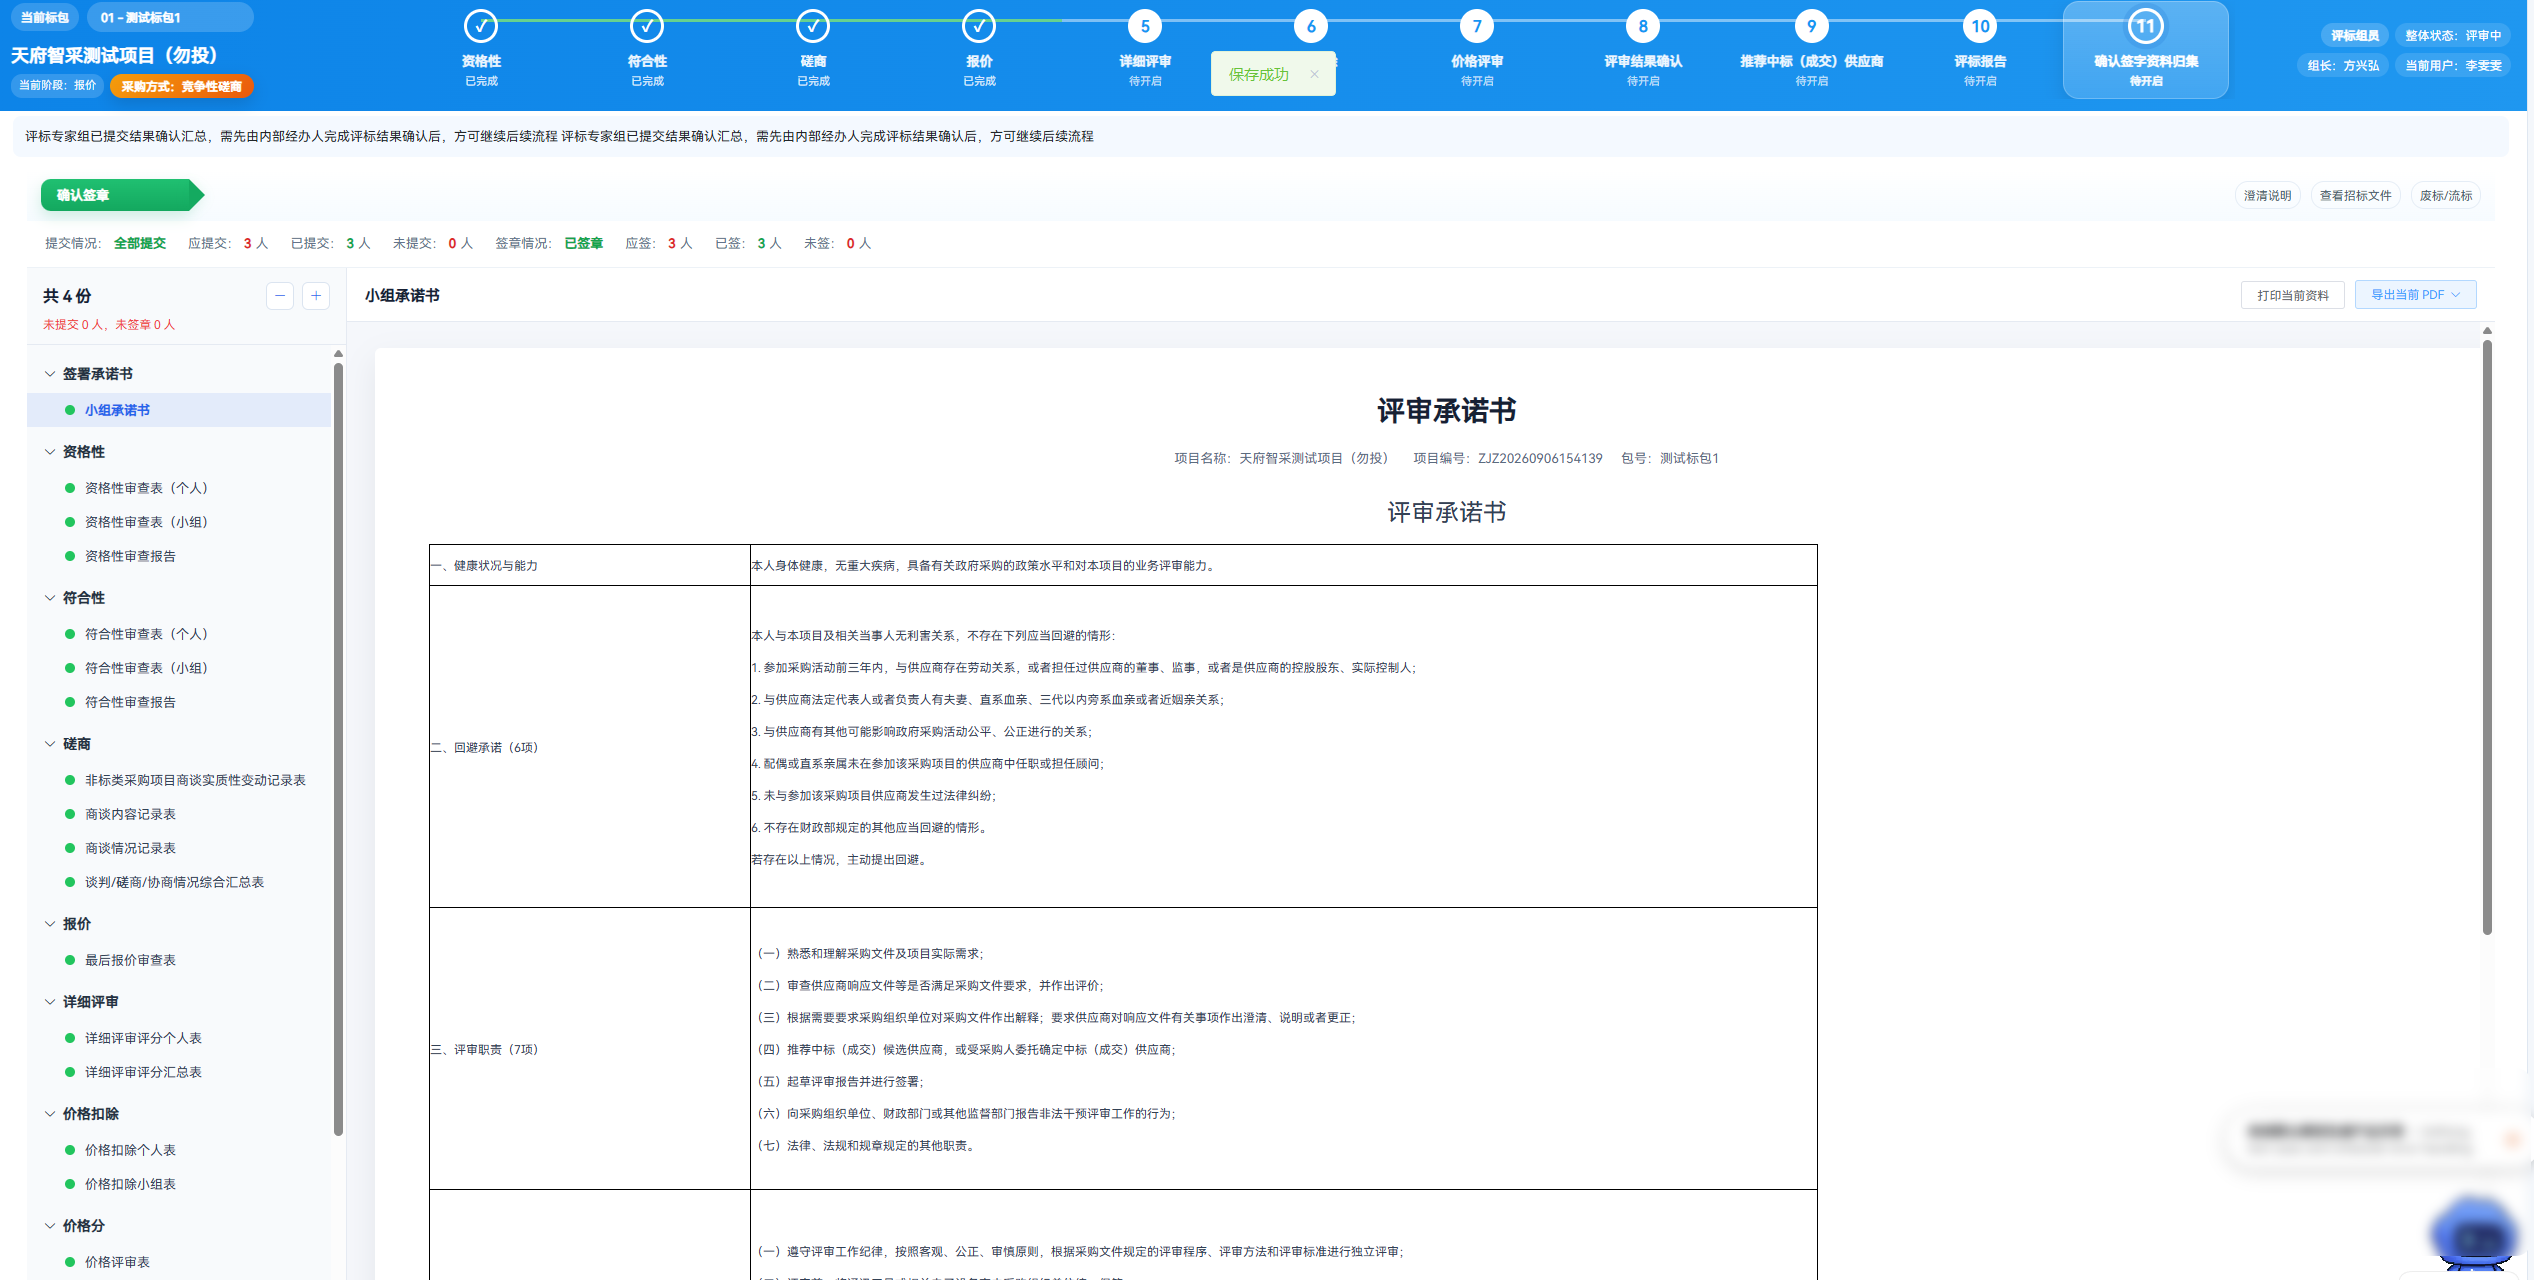Collapse the 签署承诺书 tree group
The width and height of the screenshot is (2534, 1280).
click(x=50, y=373)
